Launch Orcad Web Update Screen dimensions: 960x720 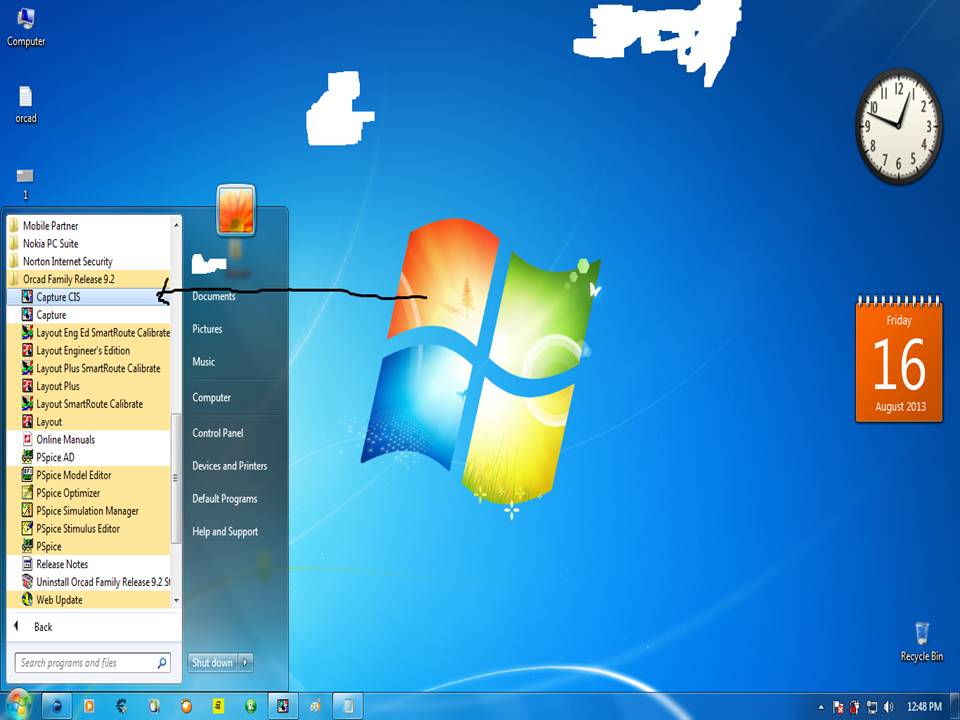(x=89, y=599)
